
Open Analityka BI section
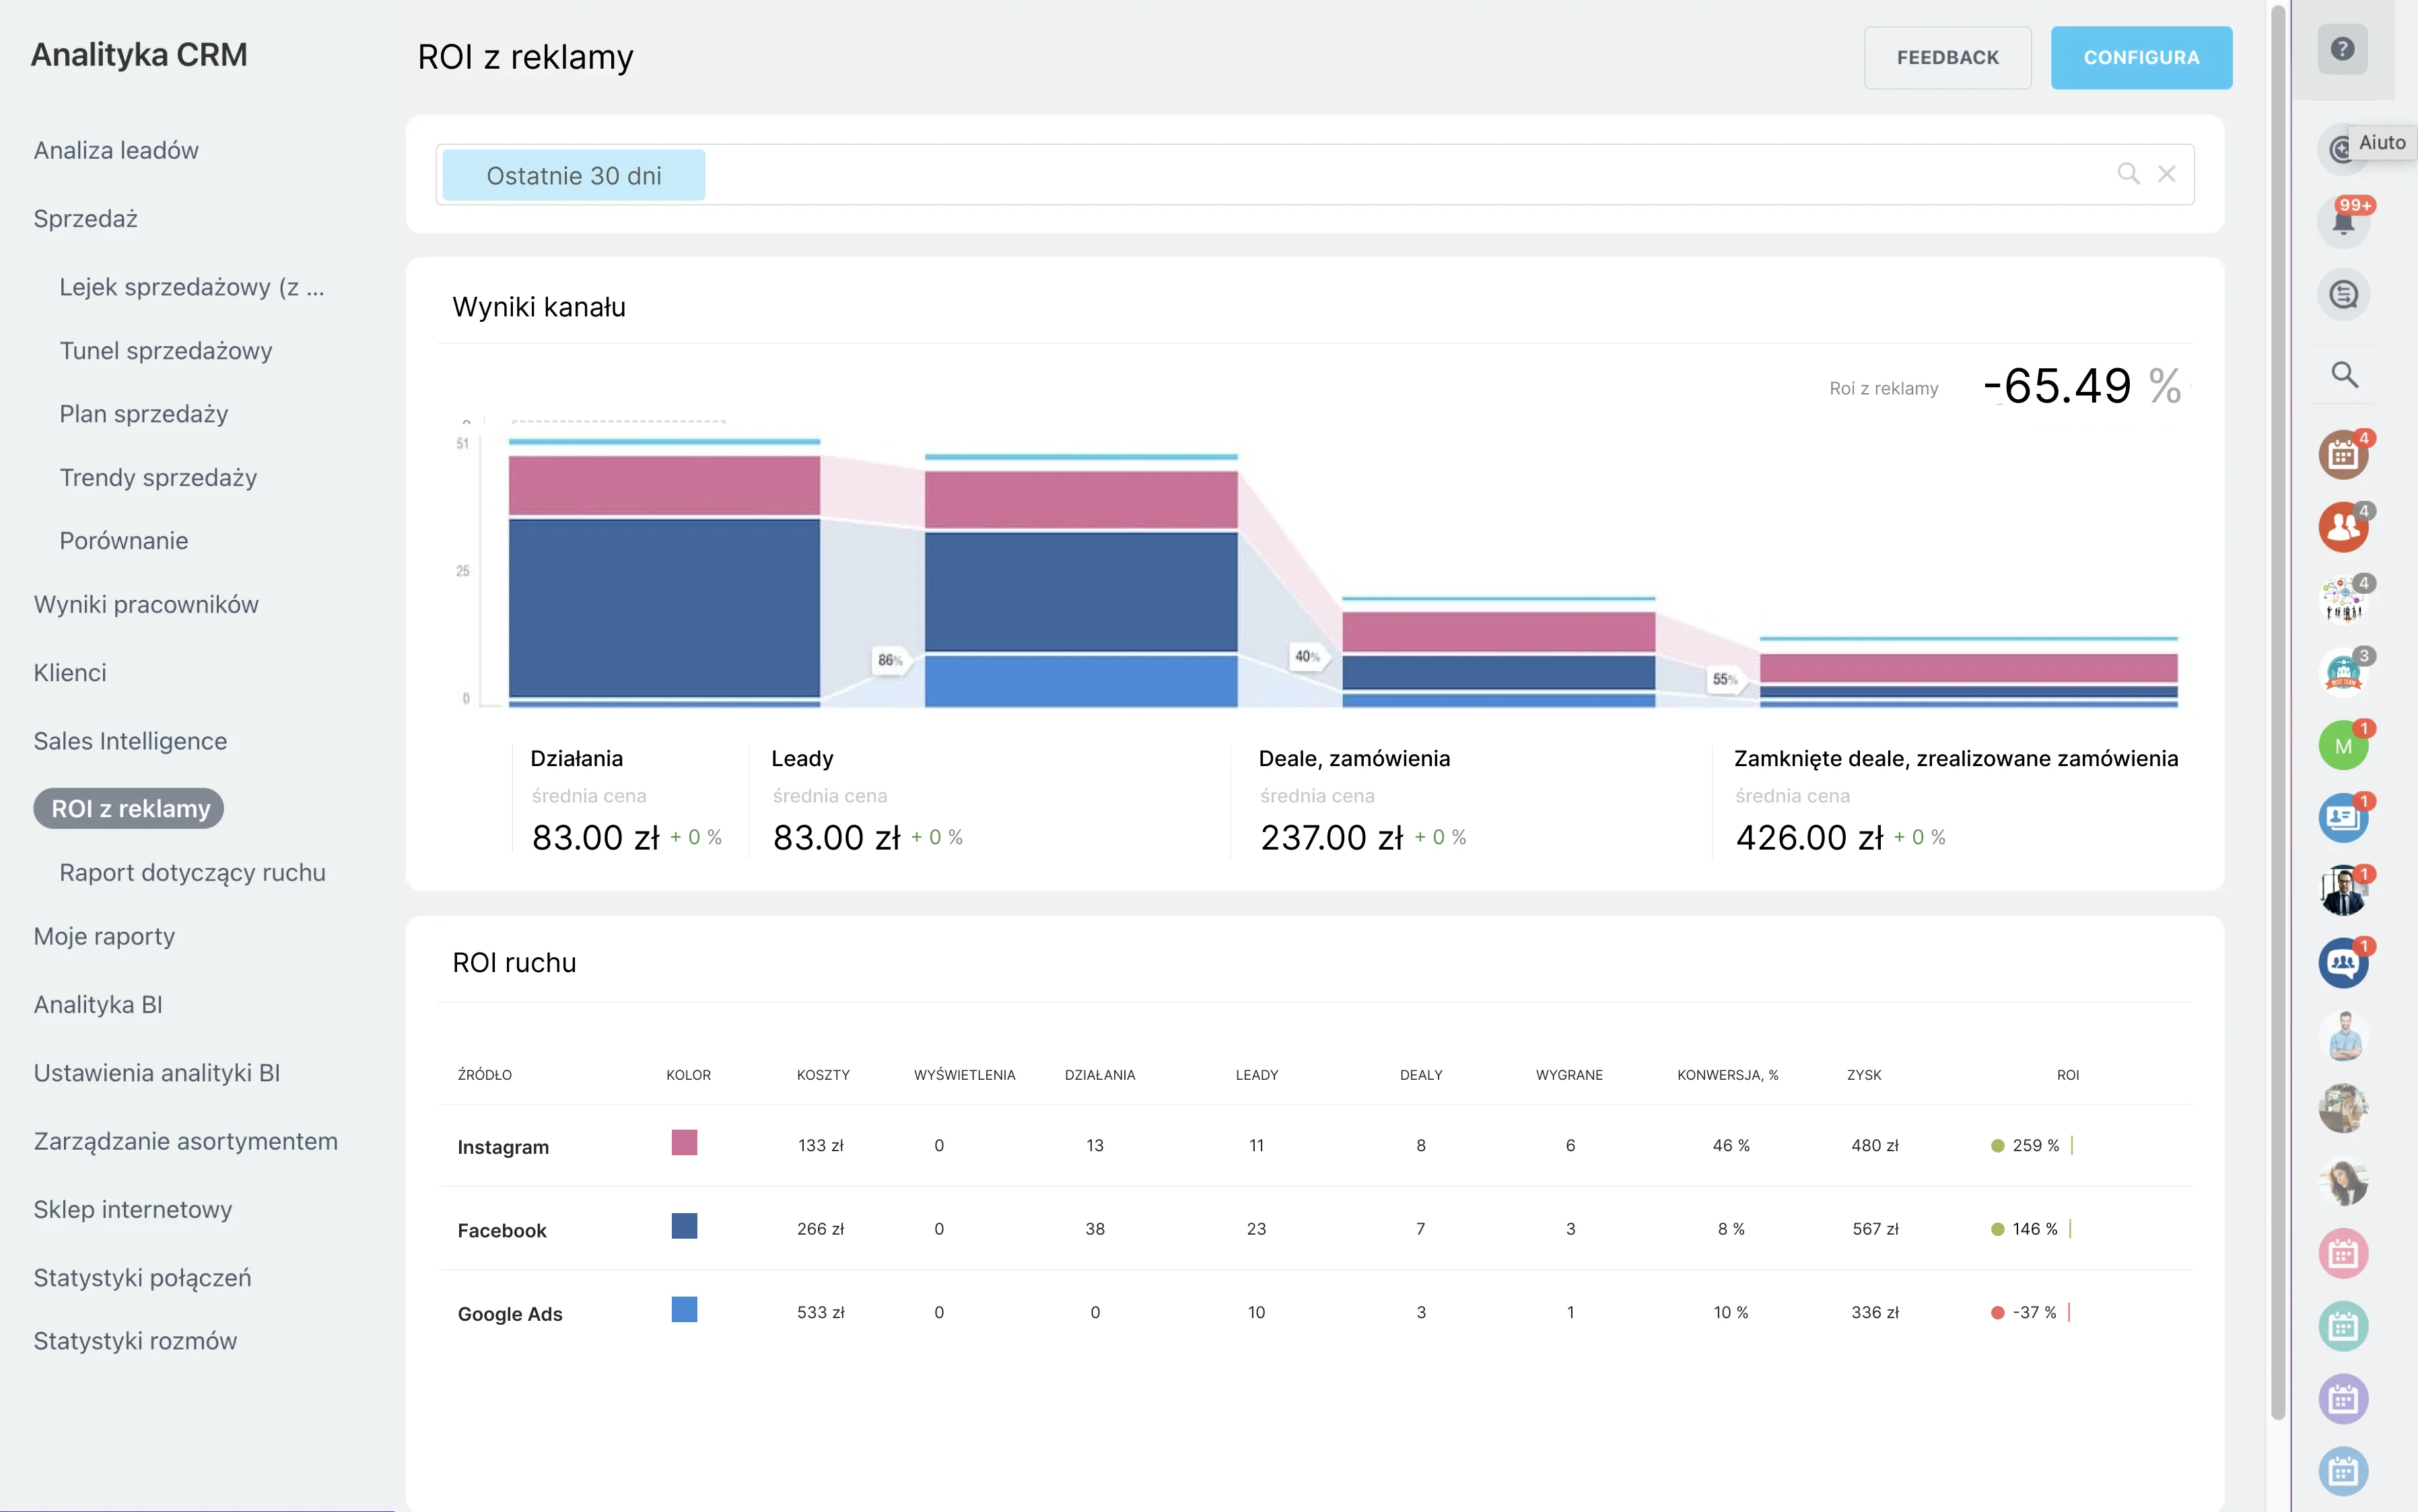(x=98, y=1004)
